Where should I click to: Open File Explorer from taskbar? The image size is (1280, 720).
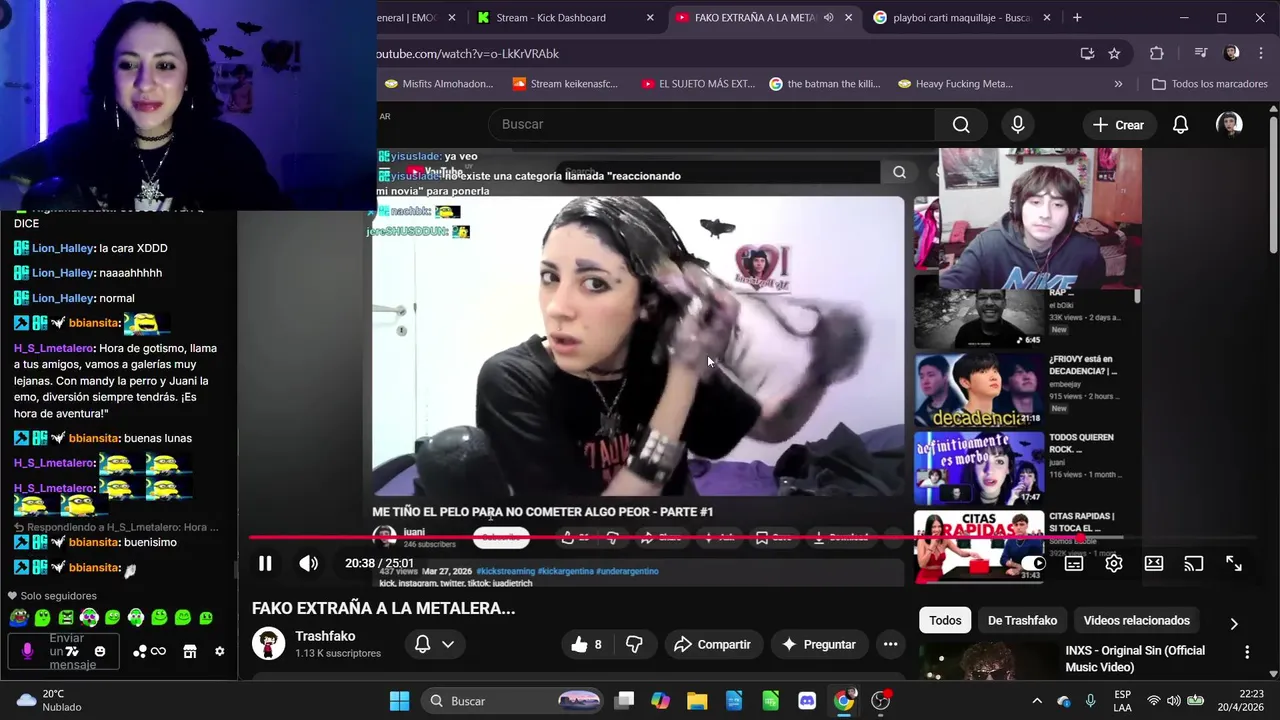pos(697,701)
